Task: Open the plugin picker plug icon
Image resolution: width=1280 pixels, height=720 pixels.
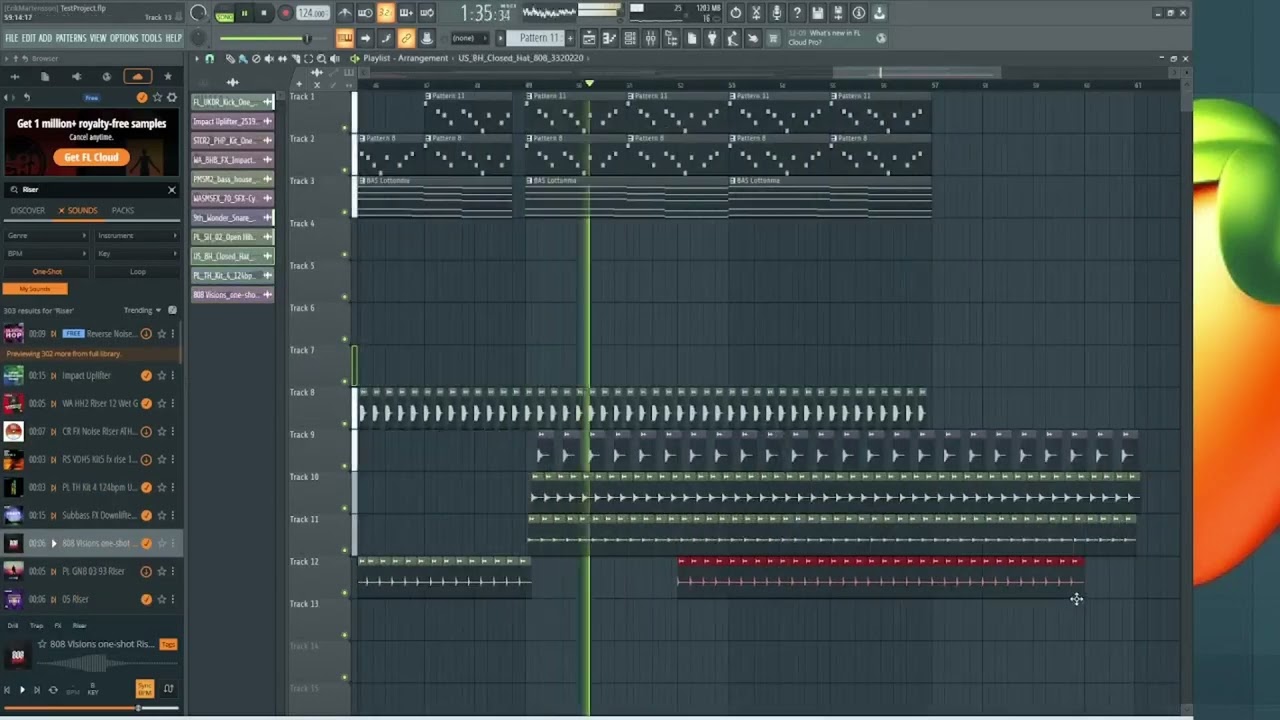Action: pyautogui.click(x=712, y=38)
